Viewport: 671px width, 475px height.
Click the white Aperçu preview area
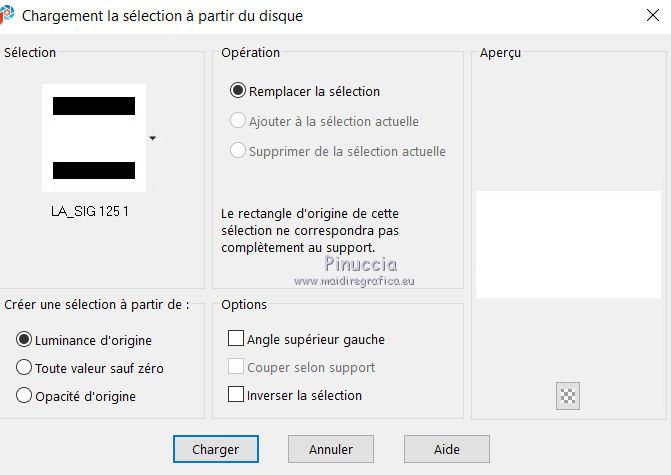click(568, 244)
